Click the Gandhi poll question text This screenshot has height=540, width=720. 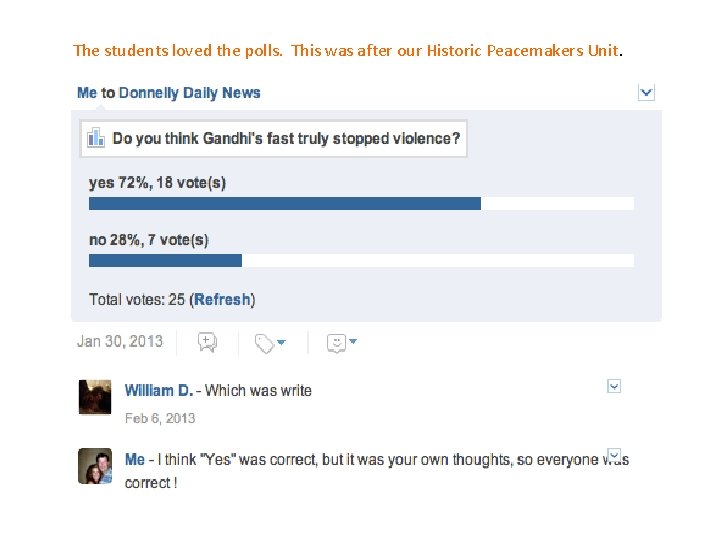tap(286, 138)
